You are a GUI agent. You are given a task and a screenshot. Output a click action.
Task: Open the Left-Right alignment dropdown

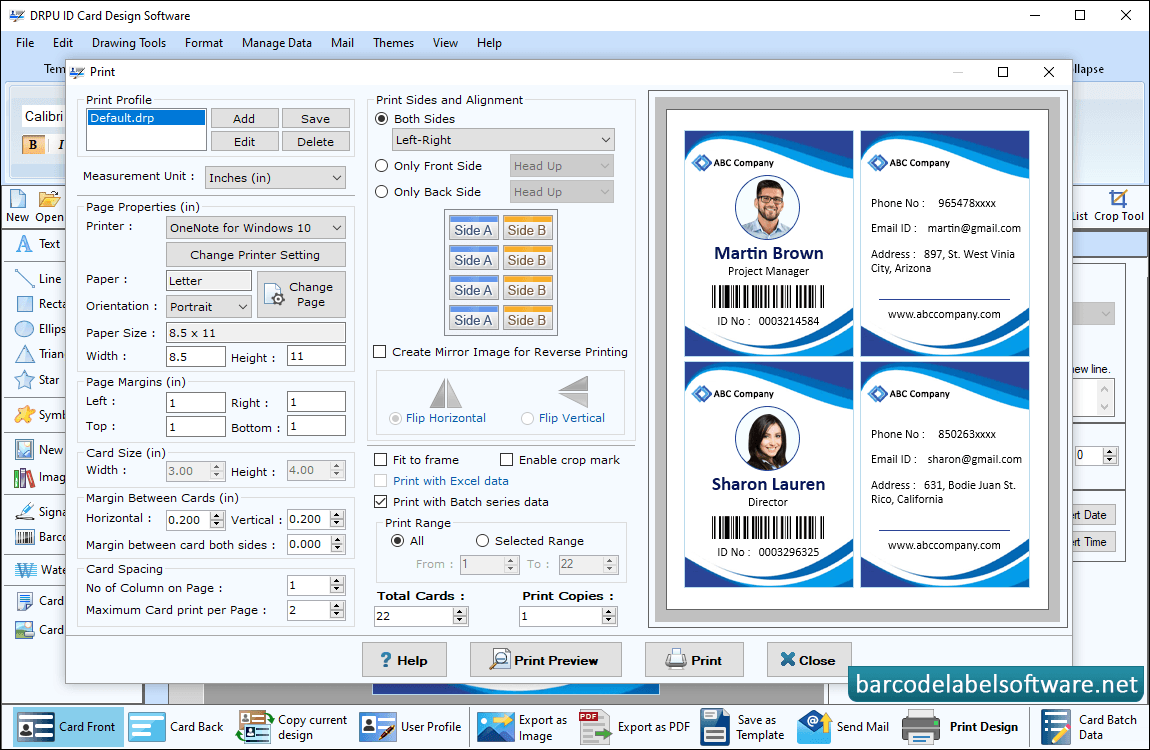503,139
